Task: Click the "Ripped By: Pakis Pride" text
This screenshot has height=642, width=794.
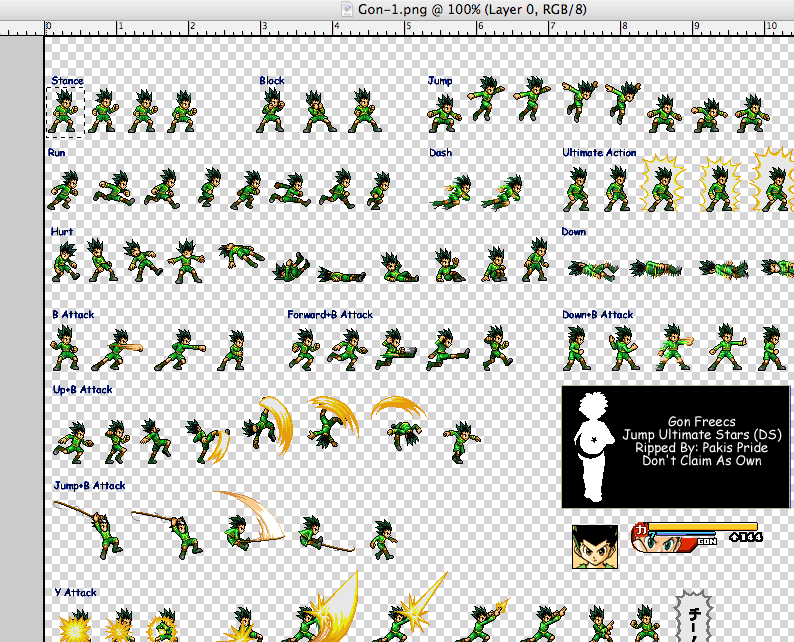Action: pos(701,448)
